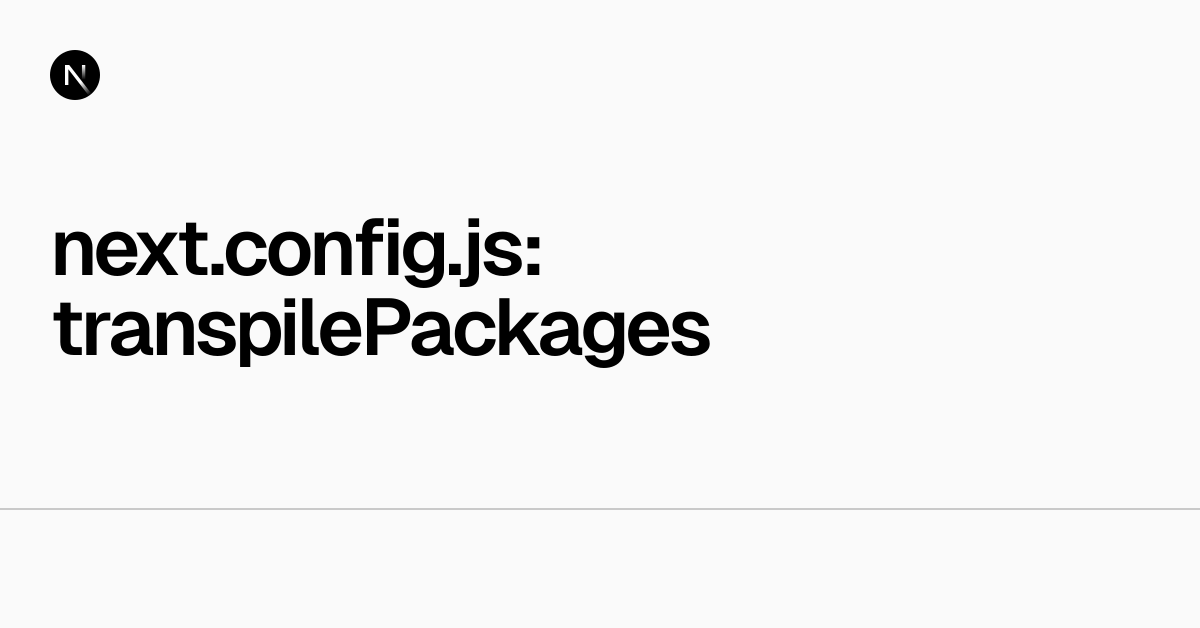Click the empty area below the divider line
Screen dimensions: 1200x628
[x=600, y=570]
